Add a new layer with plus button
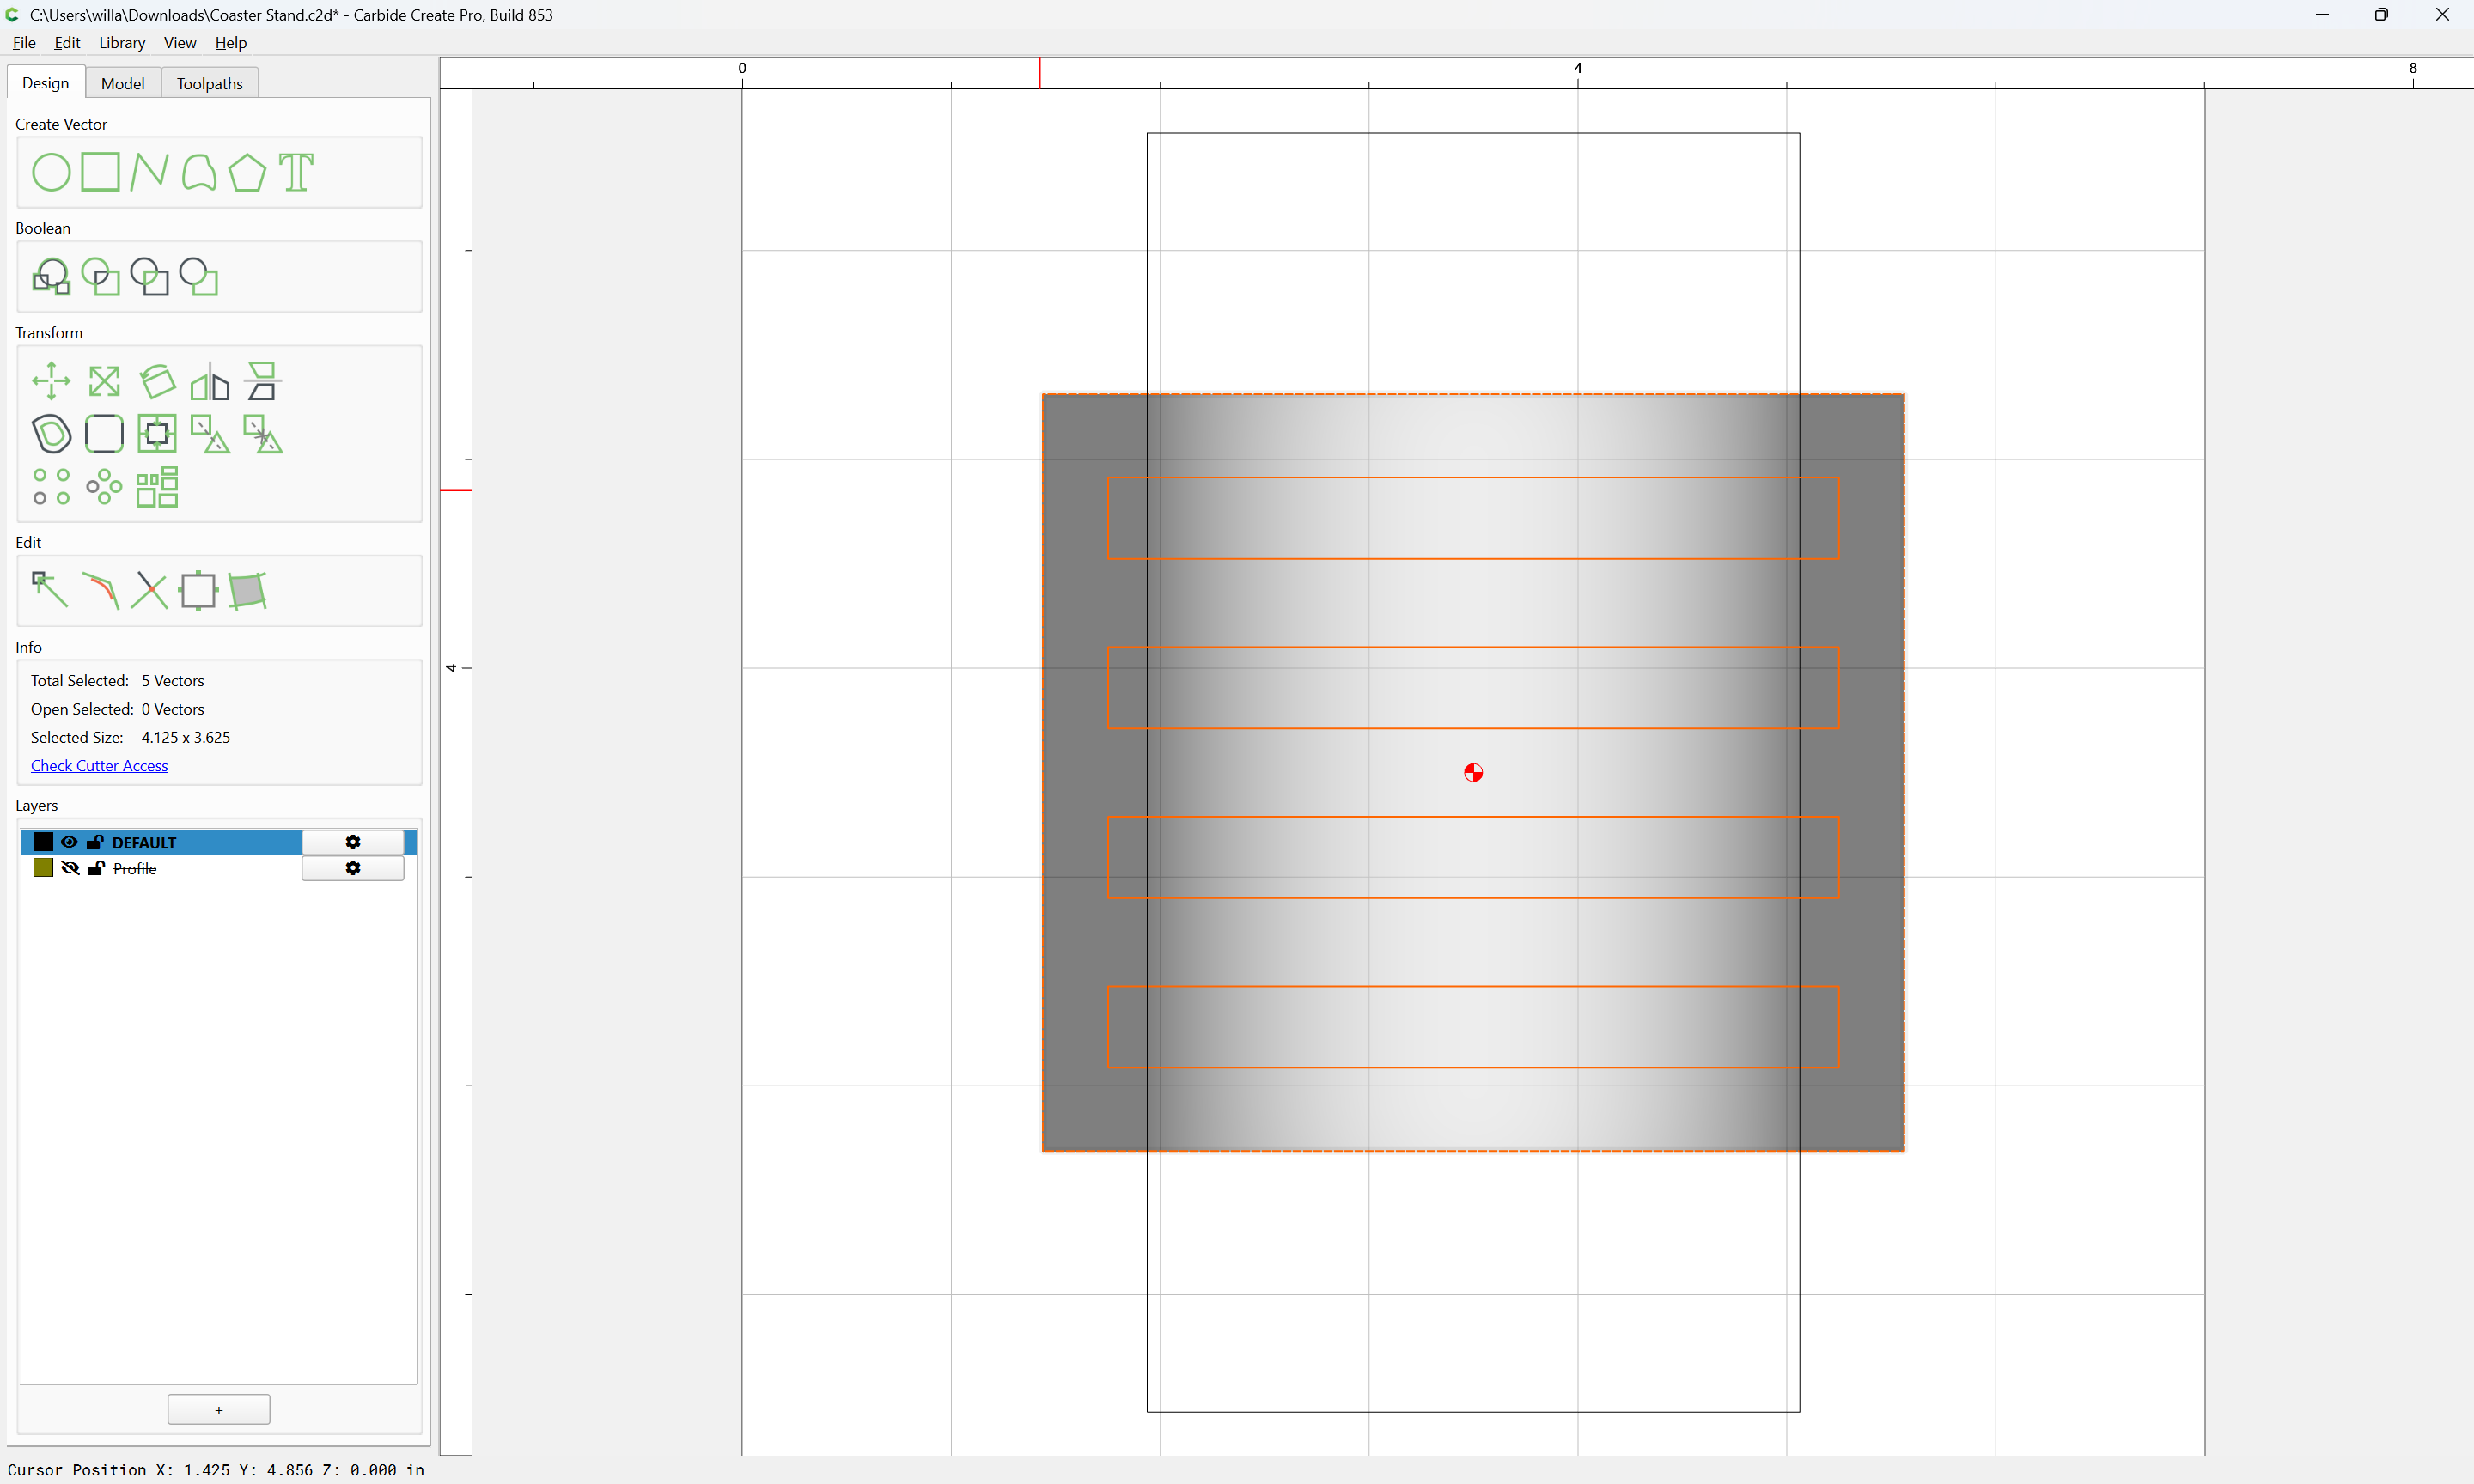The height and width of the screenshot is (1484, 2474). [219, 1410]
